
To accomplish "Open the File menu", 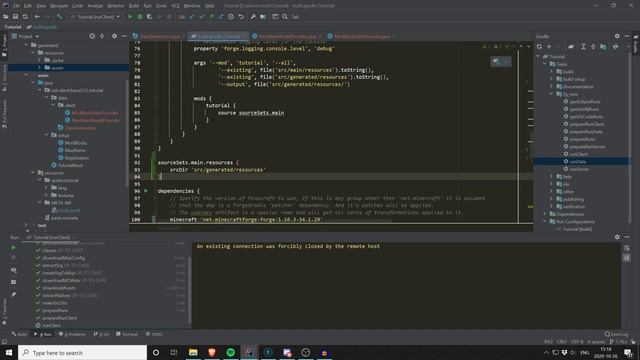I will pos(16,6).
